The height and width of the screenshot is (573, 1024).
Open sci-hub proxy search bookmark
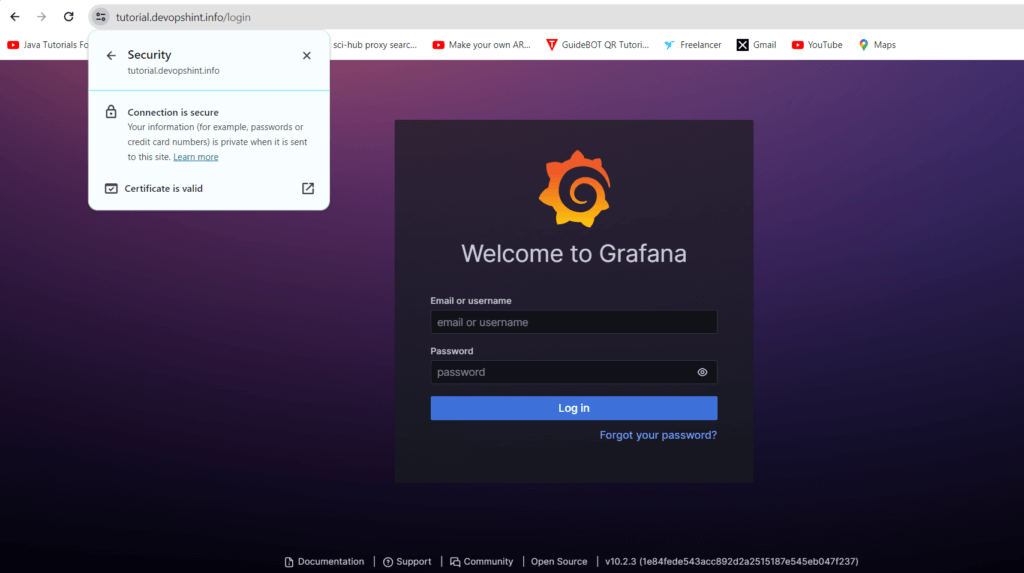[374, 45]
